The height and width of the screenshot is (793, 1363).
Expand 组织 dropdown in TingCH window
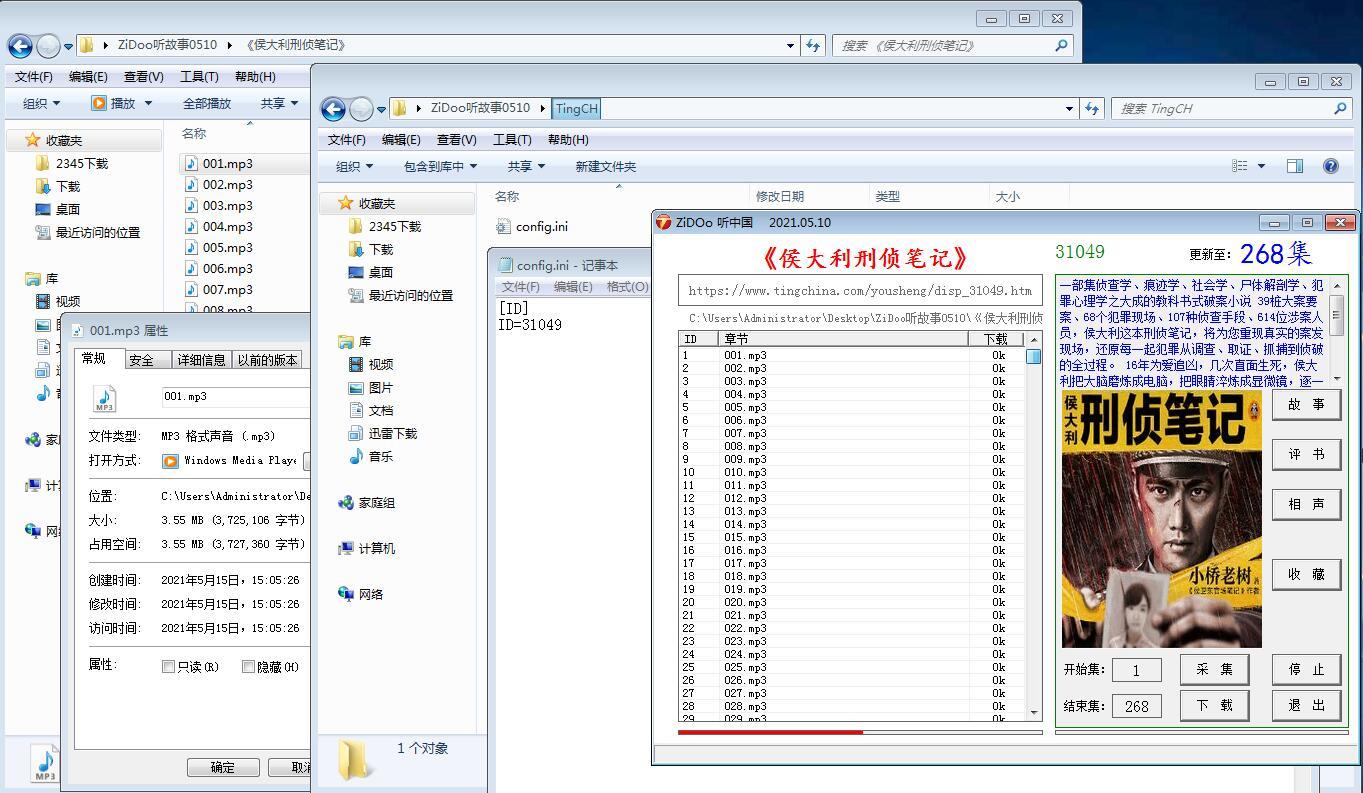click(x=354, y=167)
